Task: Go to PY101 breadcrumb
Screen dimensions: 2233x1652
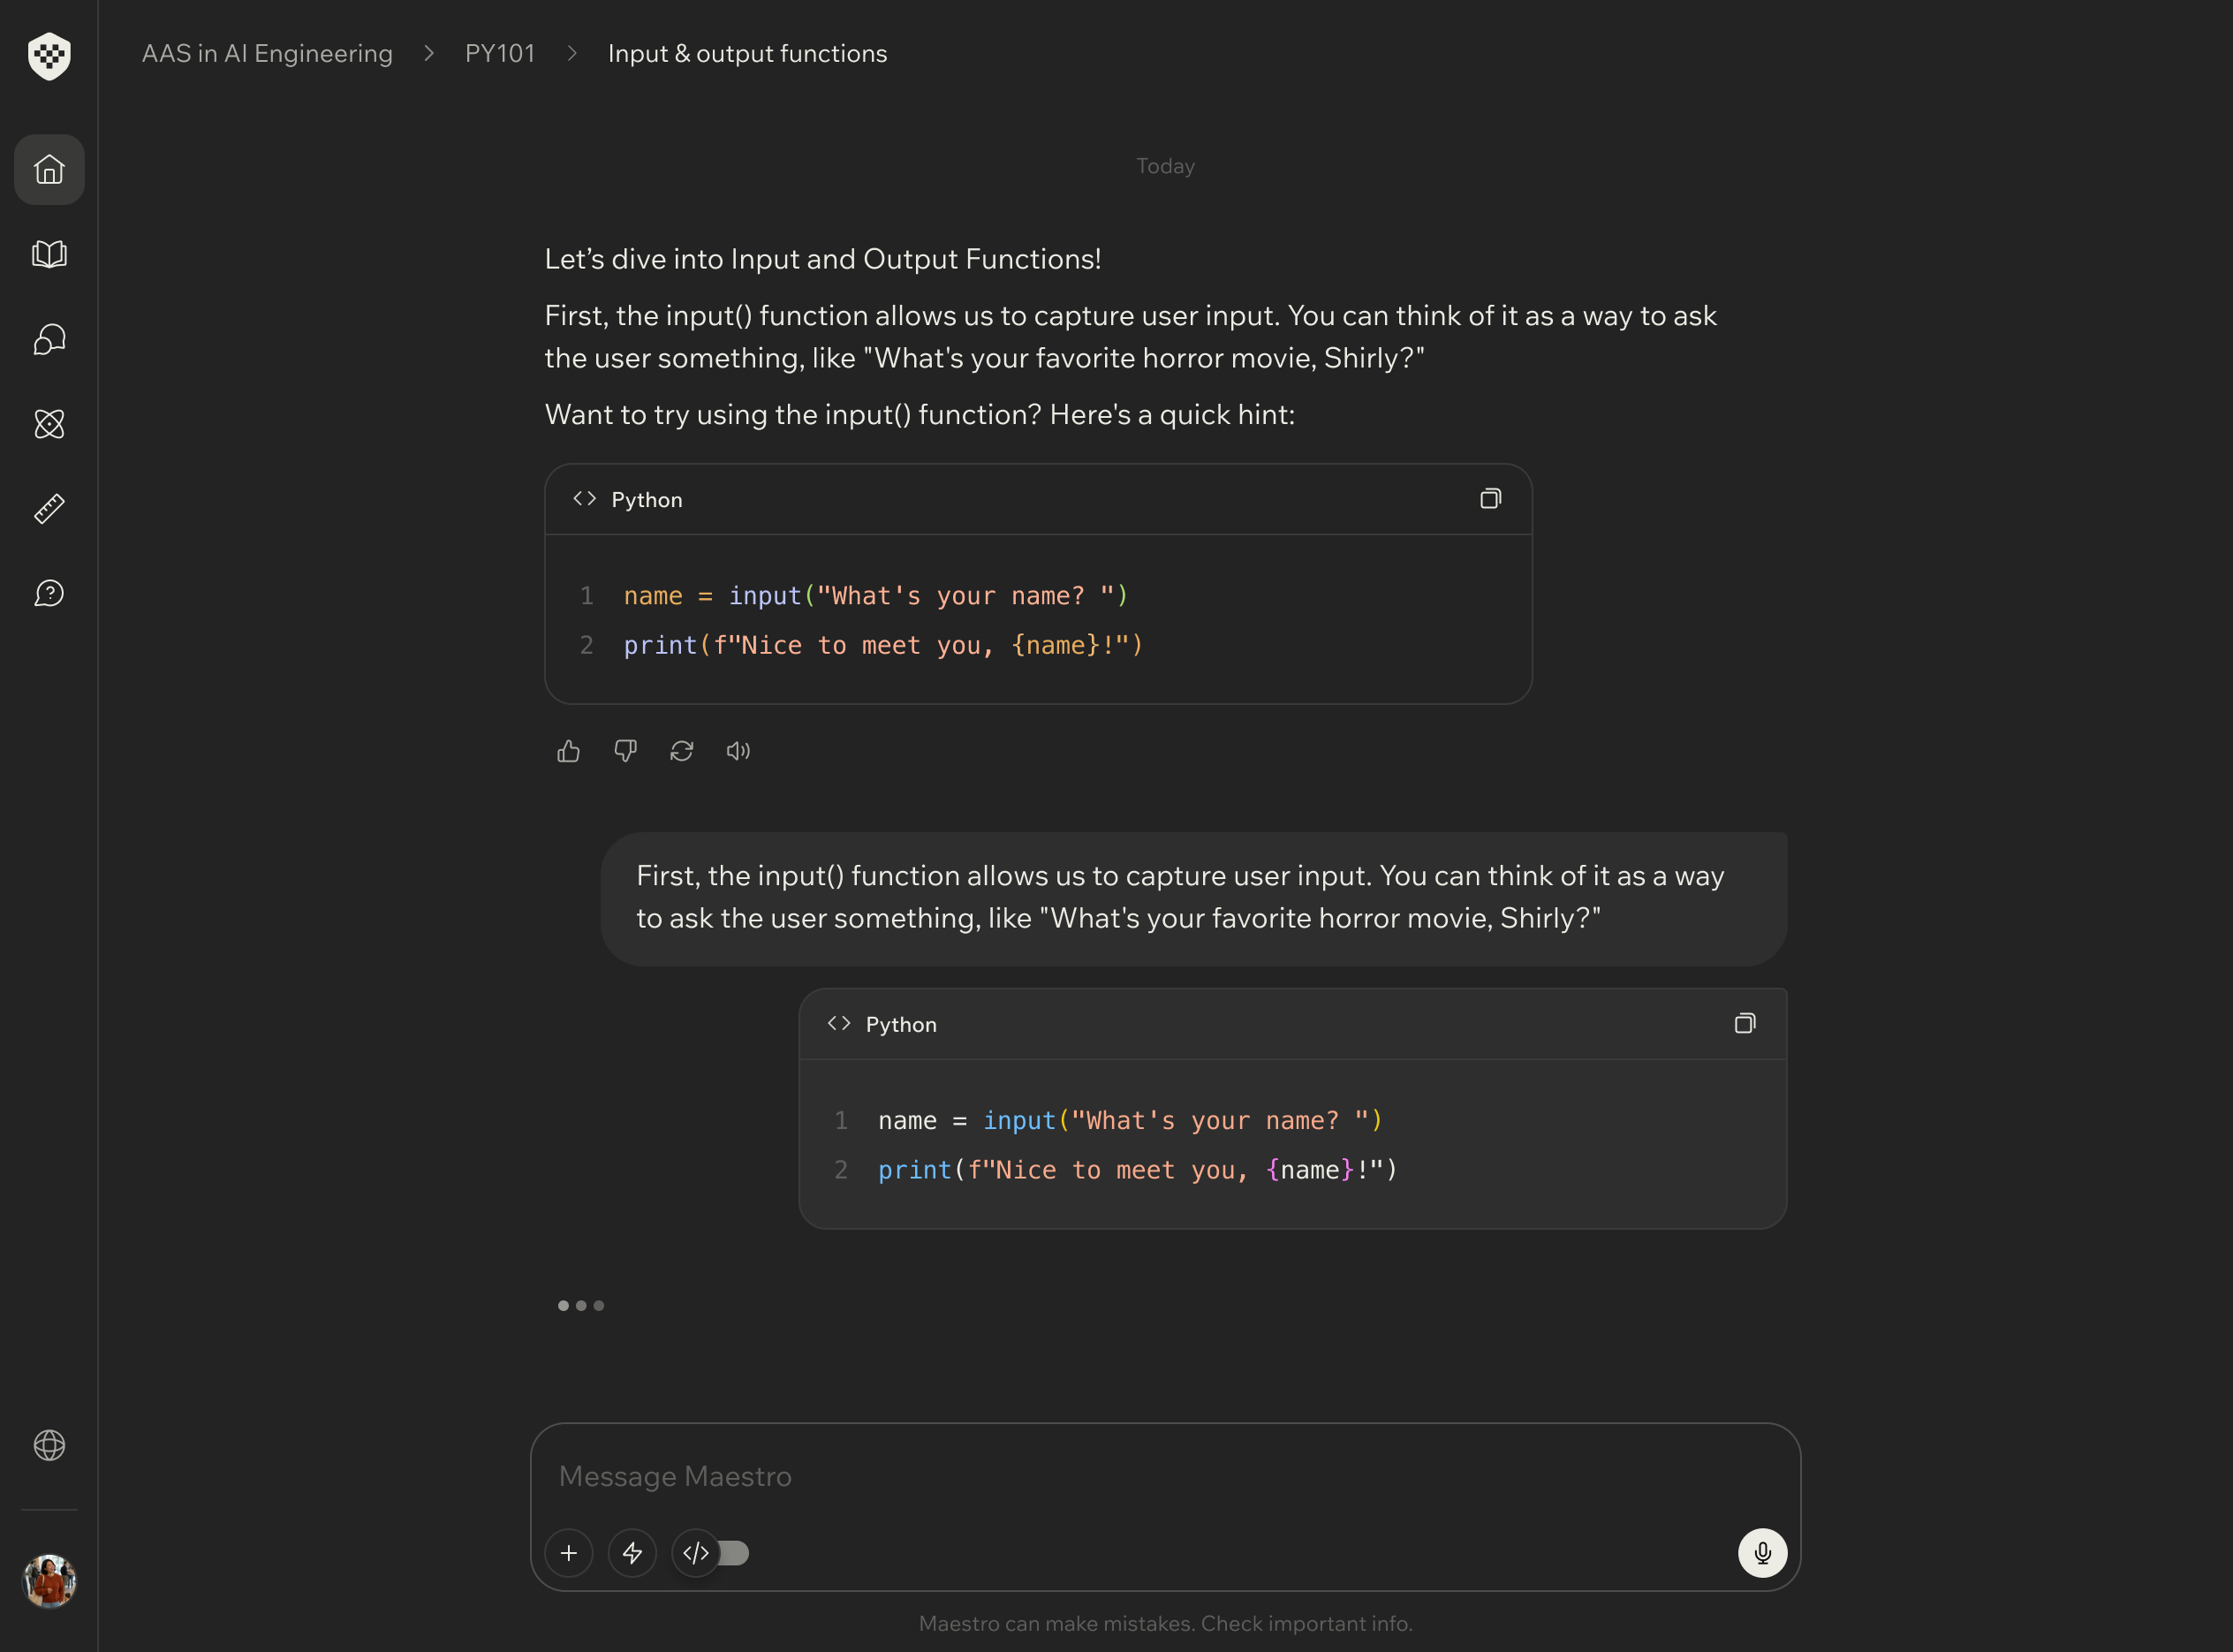Action: tap(500, 53)
